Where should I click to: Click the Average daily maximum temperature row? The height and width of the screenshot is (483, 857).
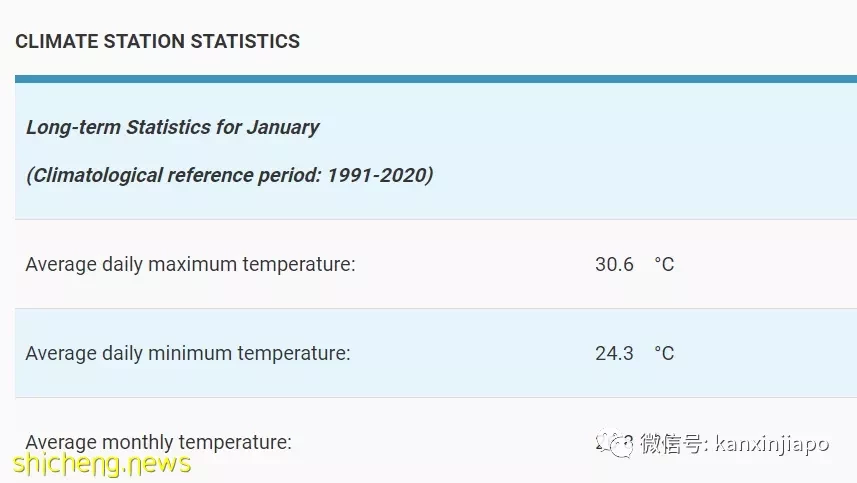[436, 264]
